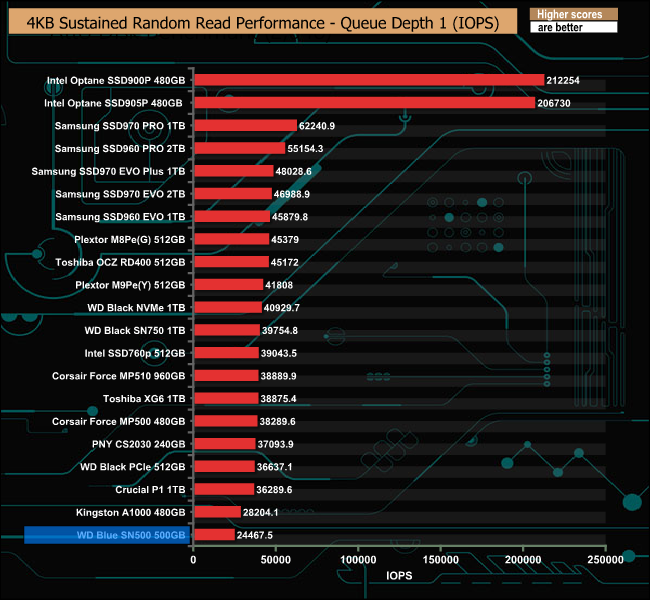Viewport: 650px width, 600px height.
Task: Click the 206730 value label
Action: (554, 103)
